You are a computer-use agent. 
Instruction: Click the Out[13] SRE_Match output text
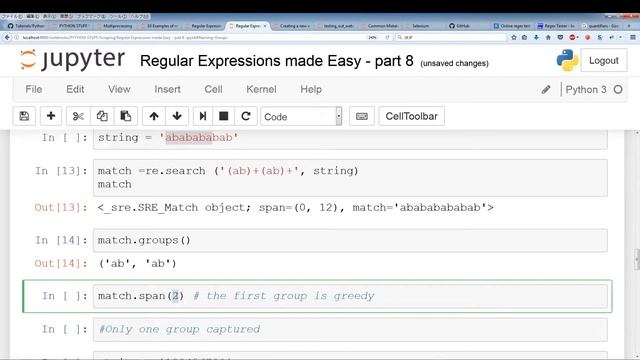click(x=296, y=208)
